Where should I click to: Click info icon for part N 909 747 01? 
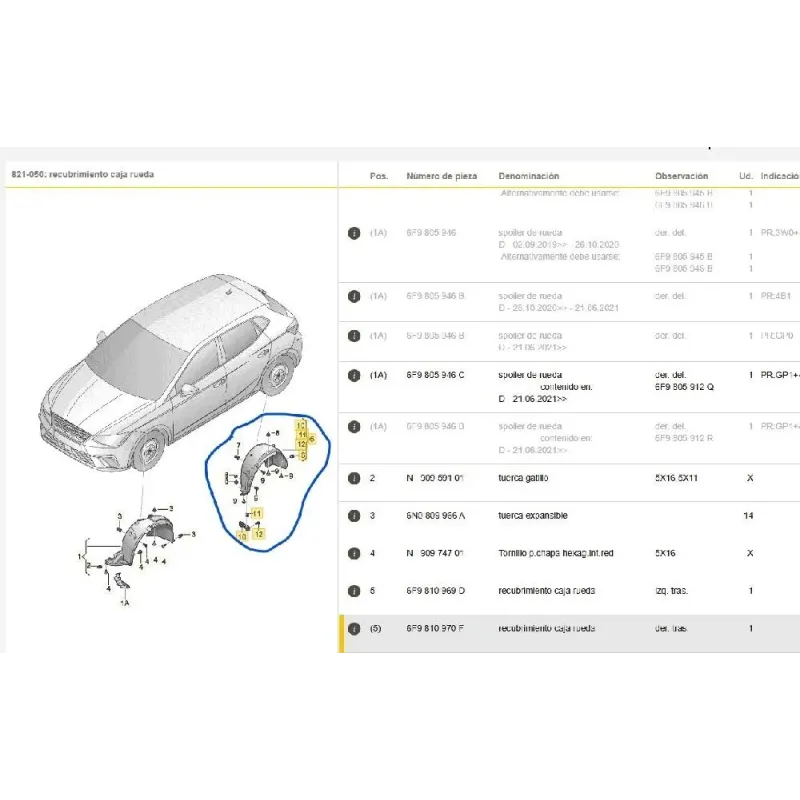(x=353, y=553)
